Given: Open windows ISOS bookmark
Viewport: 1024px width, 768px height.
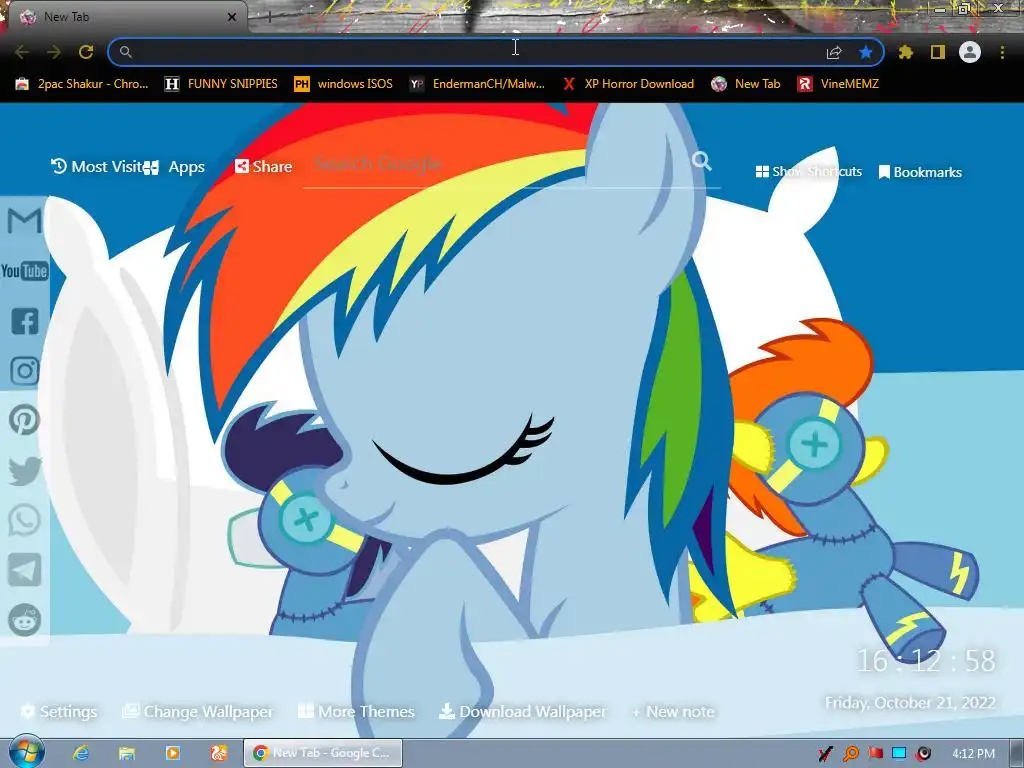Looking at the screenshot, I should pyautogui.click(x=344, y=84).
